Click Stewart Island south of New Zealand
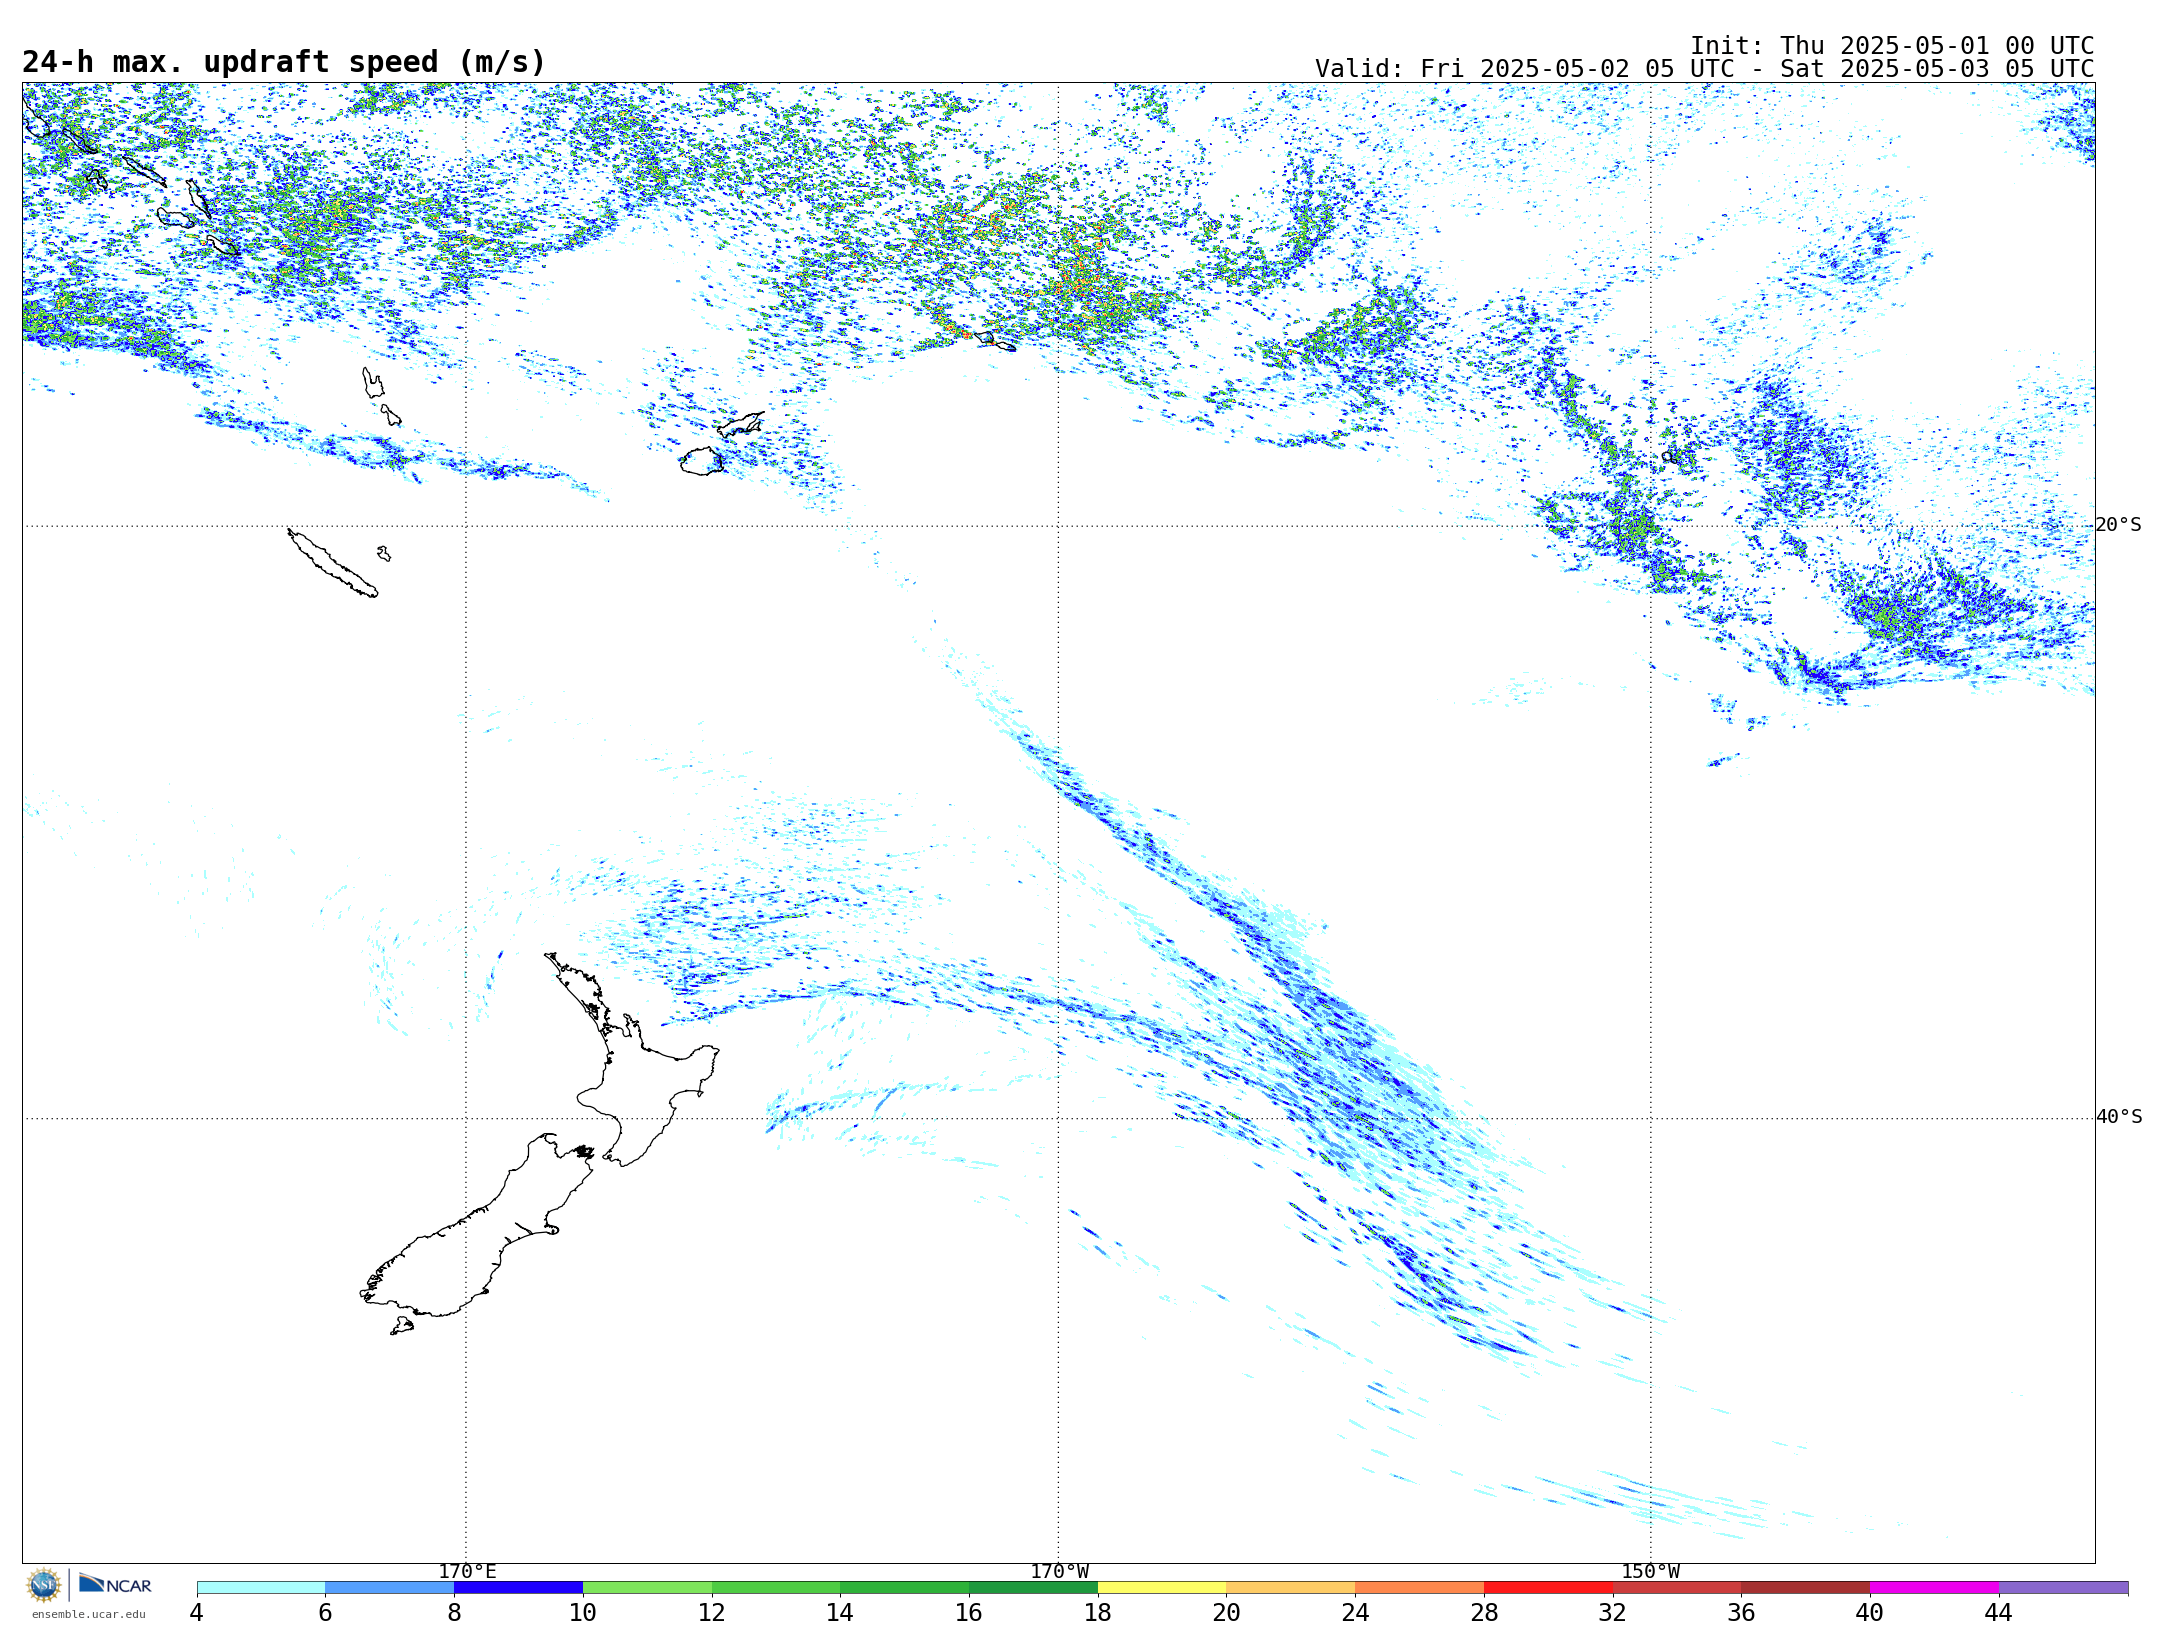Screen dimensions: 2160x1626 click(402, 1326)
